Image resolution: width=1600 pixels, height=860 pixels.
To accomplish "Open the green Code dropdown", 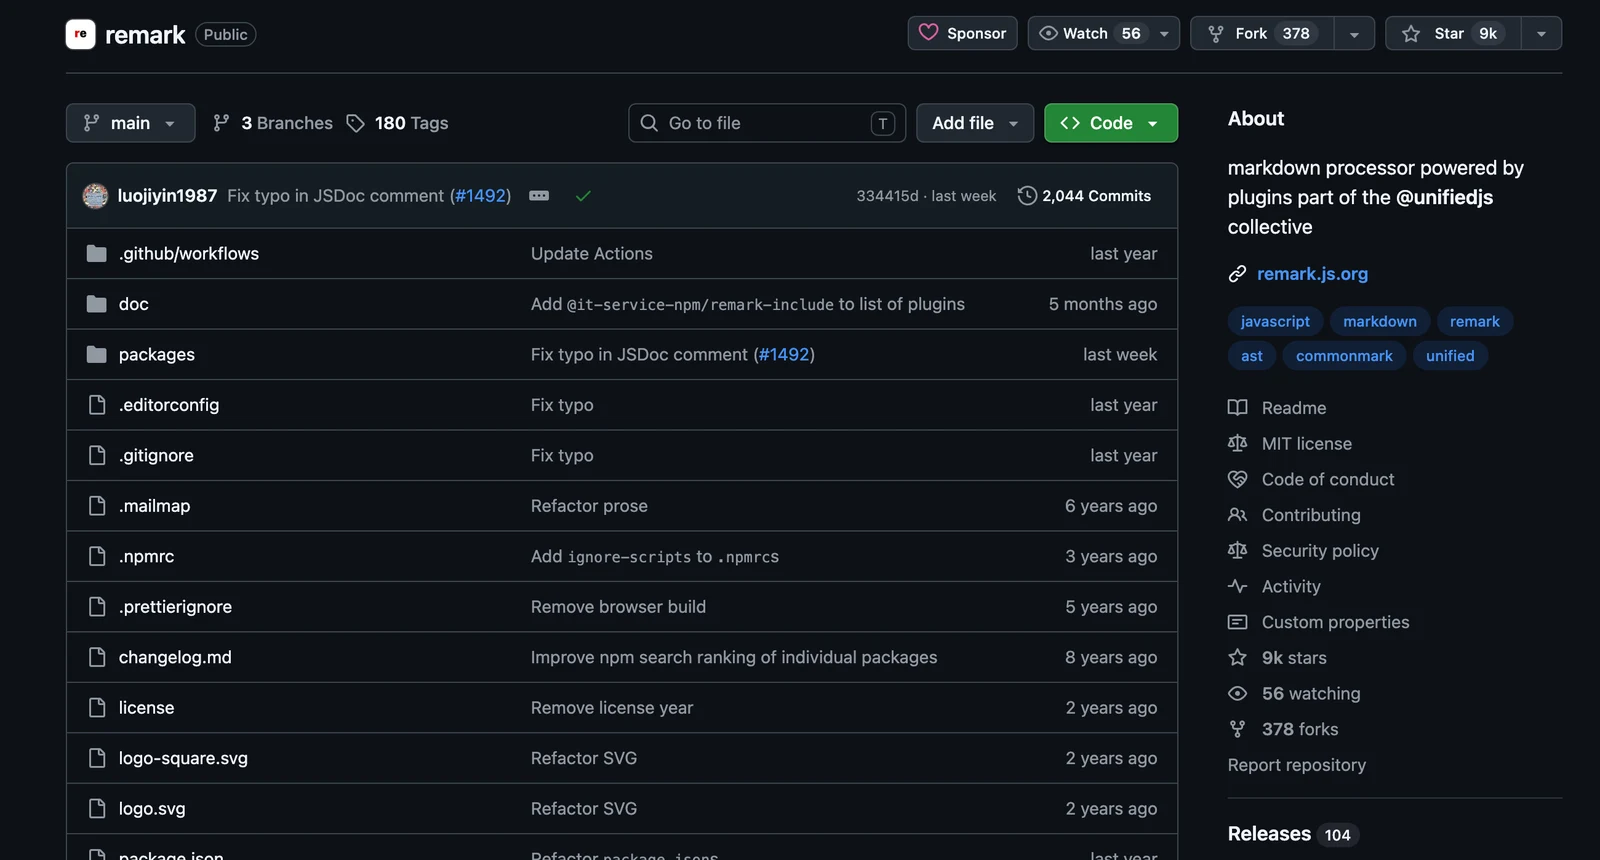I will point(1111,123).
